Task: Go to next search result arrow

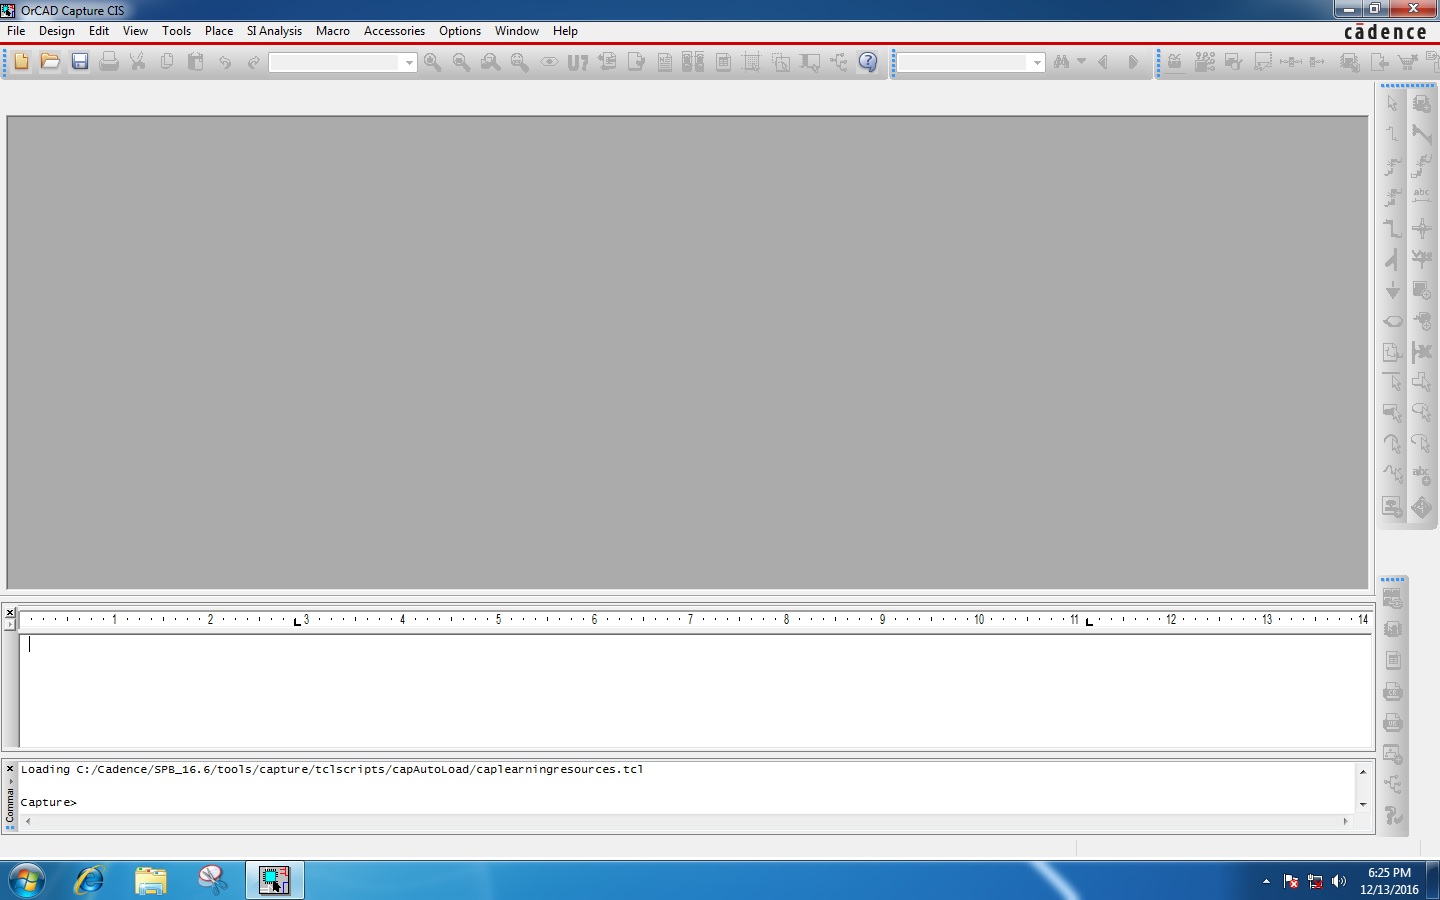Action: [1133, 62]
